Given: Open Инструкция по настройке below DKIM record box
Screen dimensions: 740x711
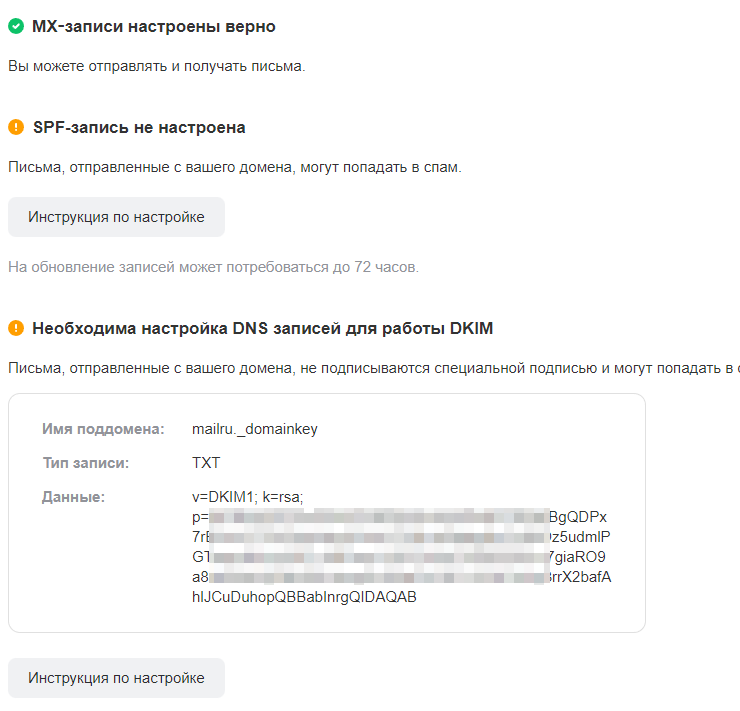Looking at the screenshot, I should coord(116,678).
